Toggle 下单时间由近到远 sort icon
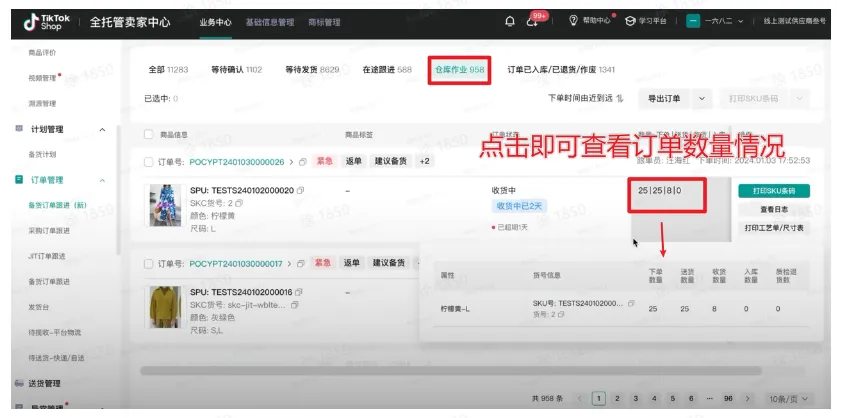 [x=620, y=98]
